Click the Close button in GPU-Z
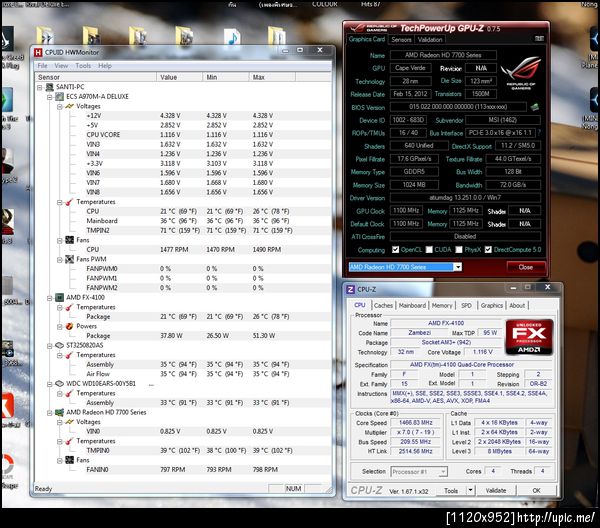The image size is (600, 528). click(526, 267)
